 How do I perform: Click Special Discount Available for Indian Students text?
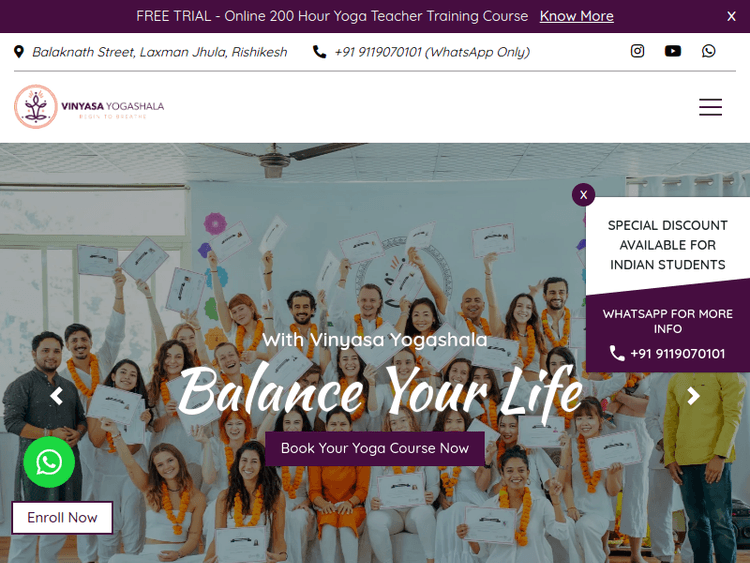coord(667,245)
